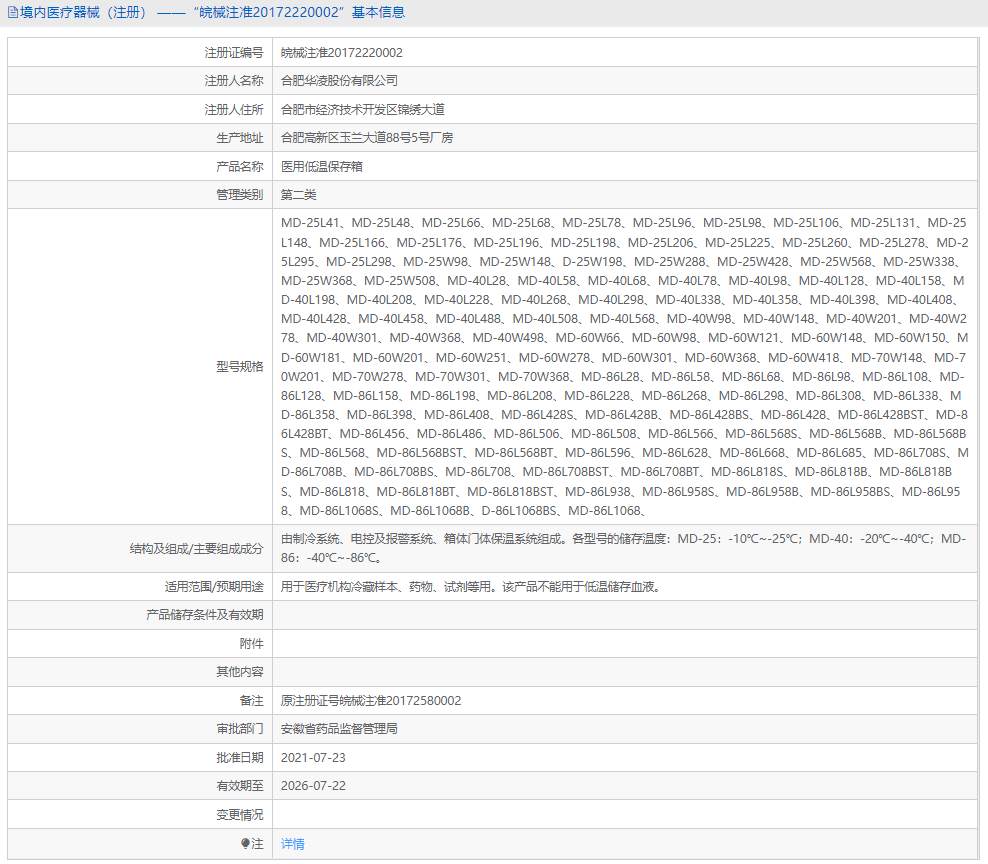988x864 pixels.
Task: Click the 变更情况 label
Action: (x=239, y=815)
